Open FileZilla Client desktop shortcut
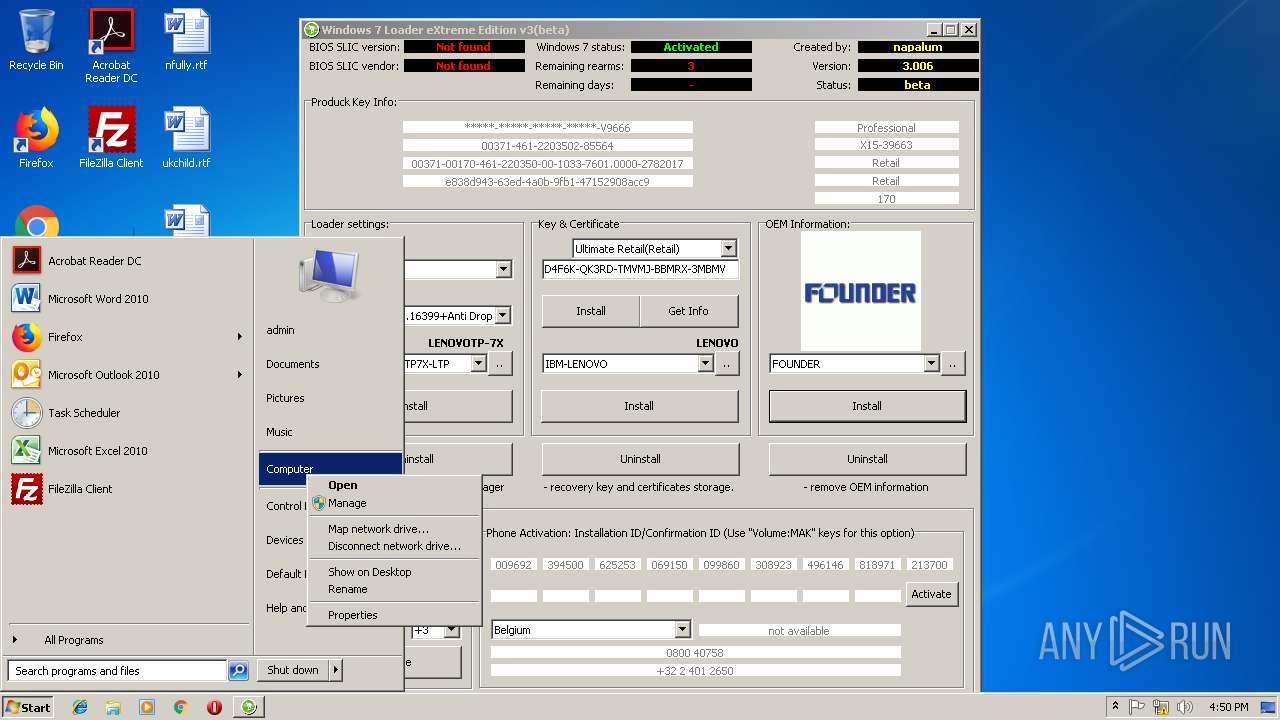Screen dimensions: 1280x720 (111, 138)
